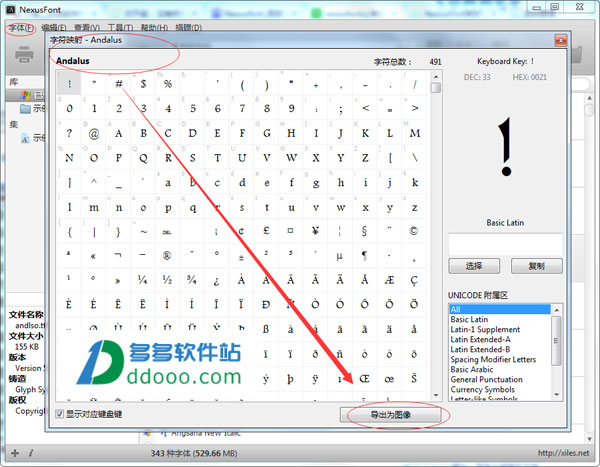
Task: Select the pilcrow ¶ glyph
Action: pyautogui.click(x=364, y=255)
